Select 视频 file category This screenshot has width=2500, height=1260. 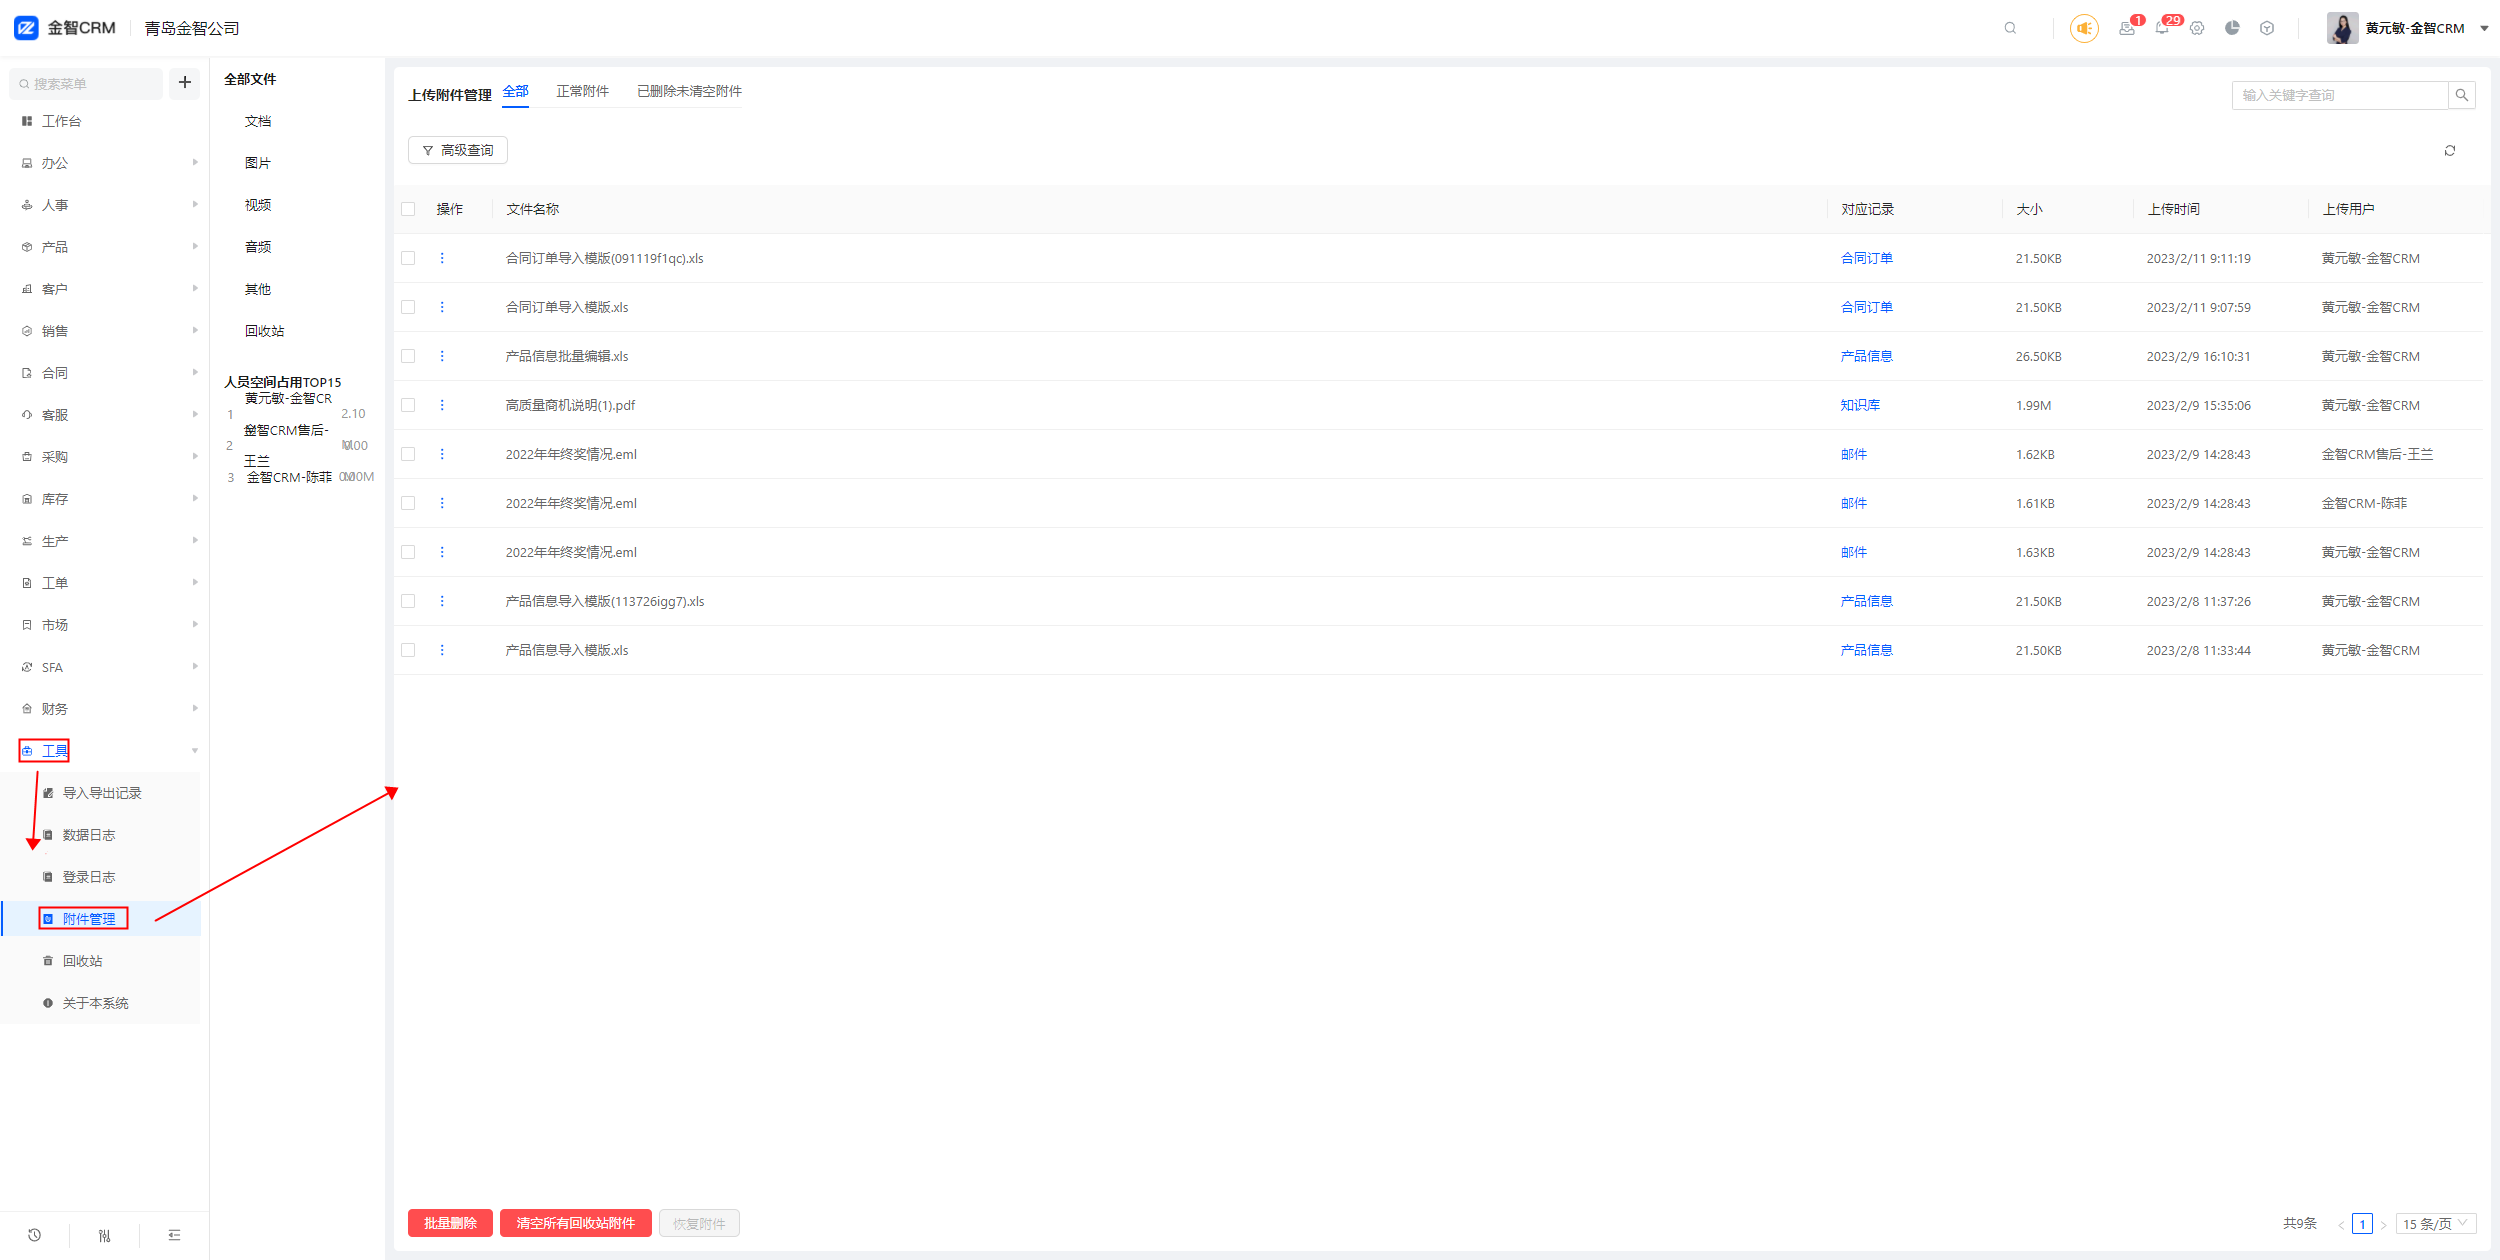(x=258, y=205)
